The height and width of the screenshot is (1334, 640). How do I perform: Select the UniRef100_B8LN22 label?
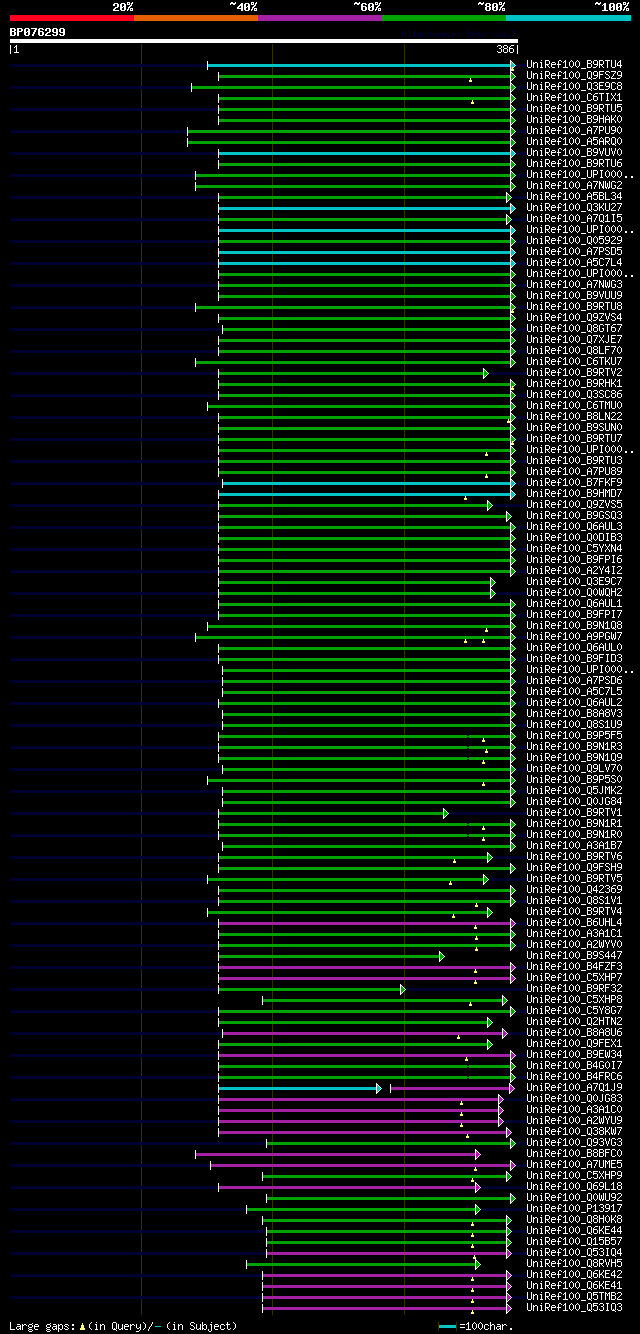[574, 417]
